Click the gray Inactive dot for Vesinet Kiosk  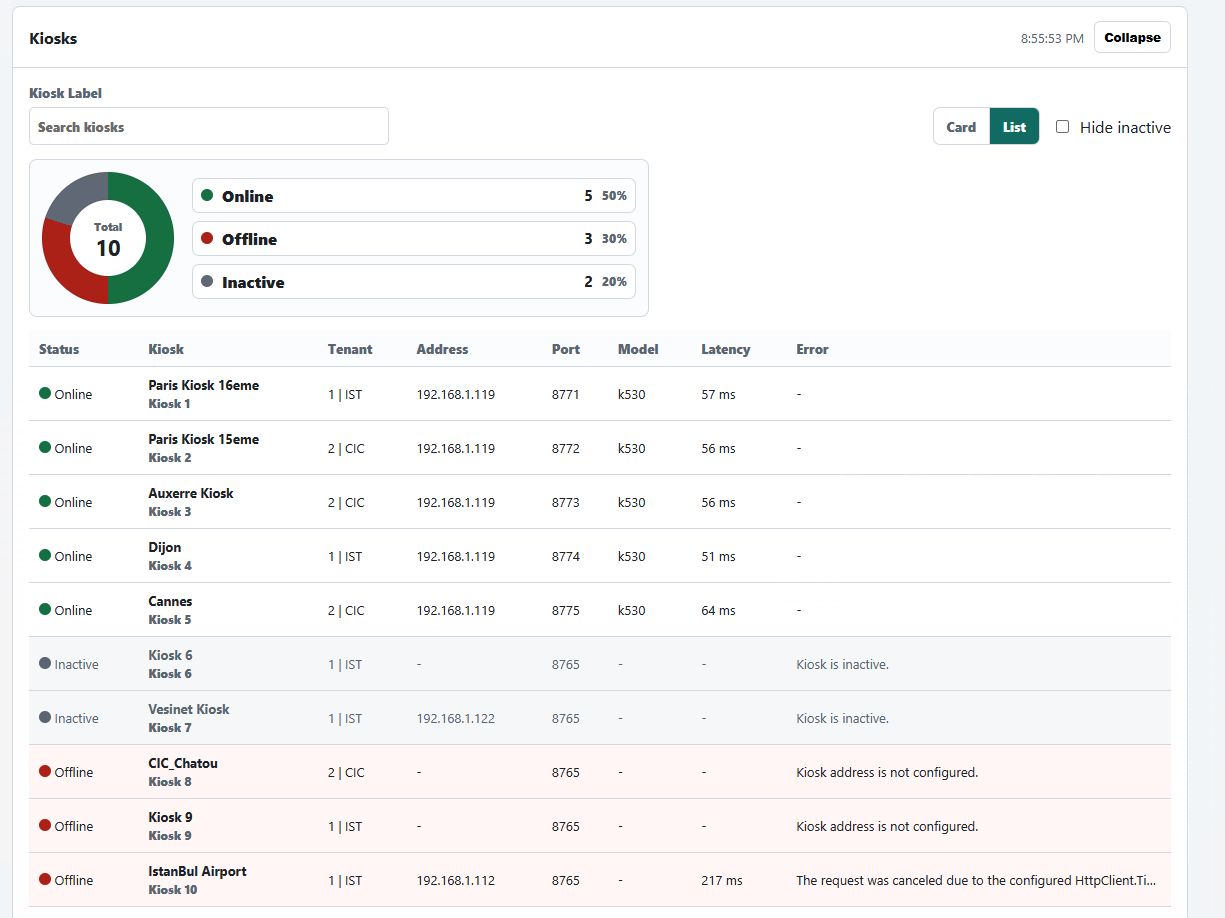click(x=45, y=718)
